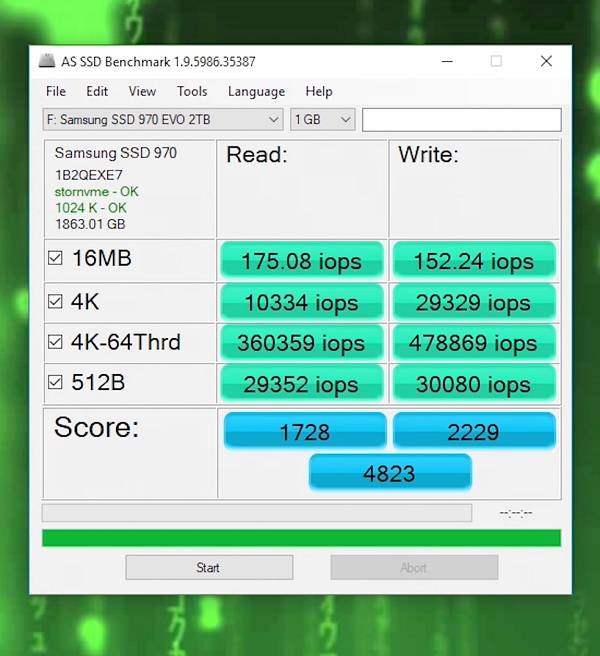The width and height of the screenshot is (600, 656).
Task: Open the Help menu
Action: click(x=319, y=91)
